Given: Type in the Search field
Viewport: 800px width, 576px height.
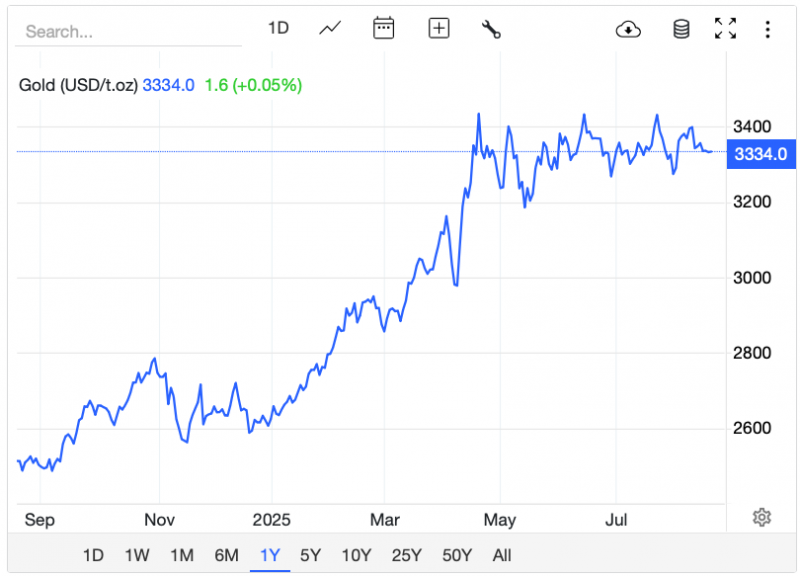Looking at the screenshot, I should (x=128, y=31).
